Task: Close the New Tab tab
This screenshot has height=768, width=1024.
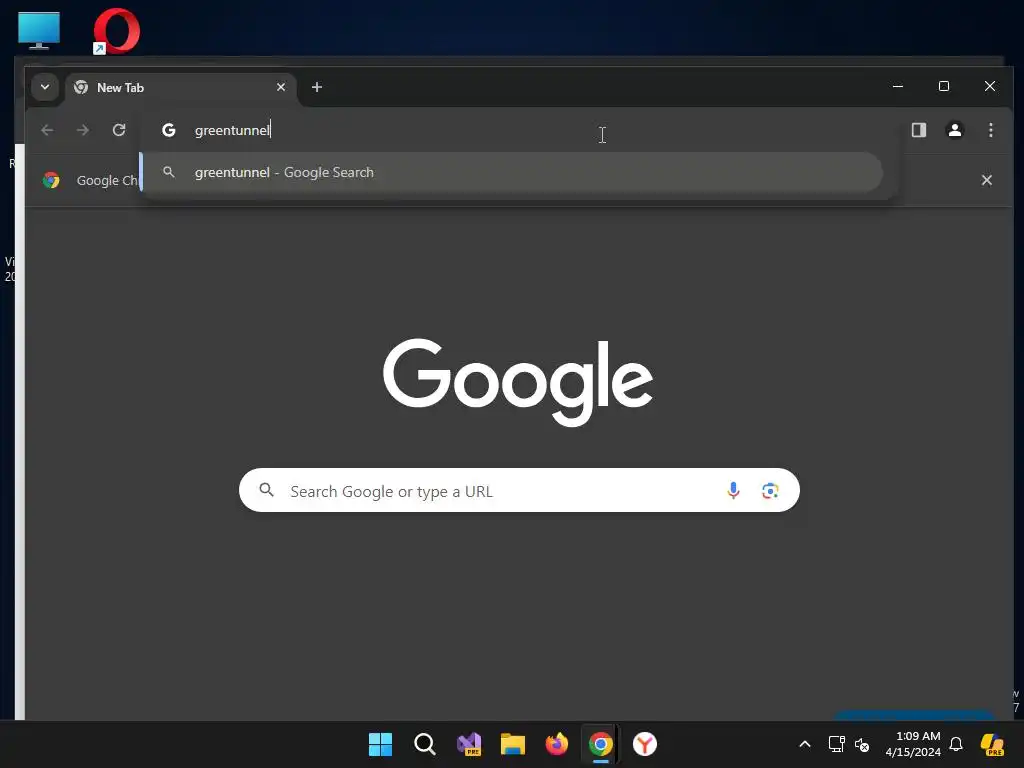Action: click(281, 87)
